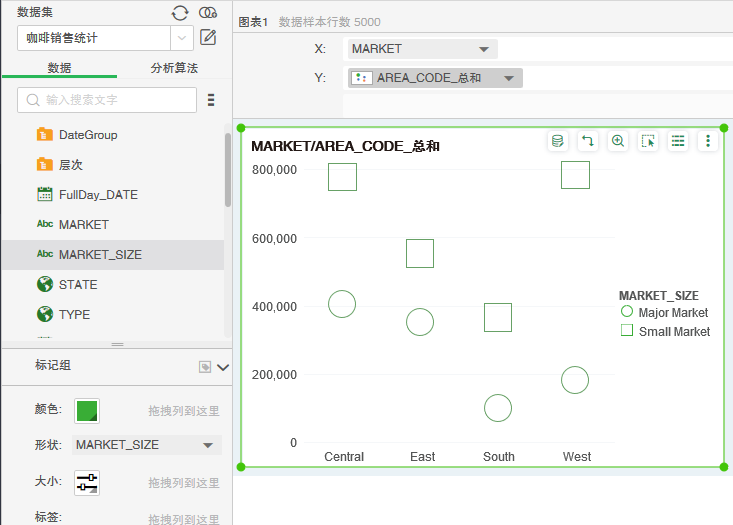Image resolution: width=733 pixels, height=525 pixels.
Task: Open the X axis MARKET dropdown
Action: [484, 48]
